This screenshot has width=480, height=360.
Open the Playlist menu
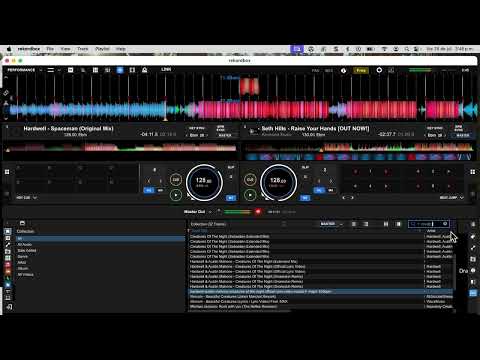(102, 49)
